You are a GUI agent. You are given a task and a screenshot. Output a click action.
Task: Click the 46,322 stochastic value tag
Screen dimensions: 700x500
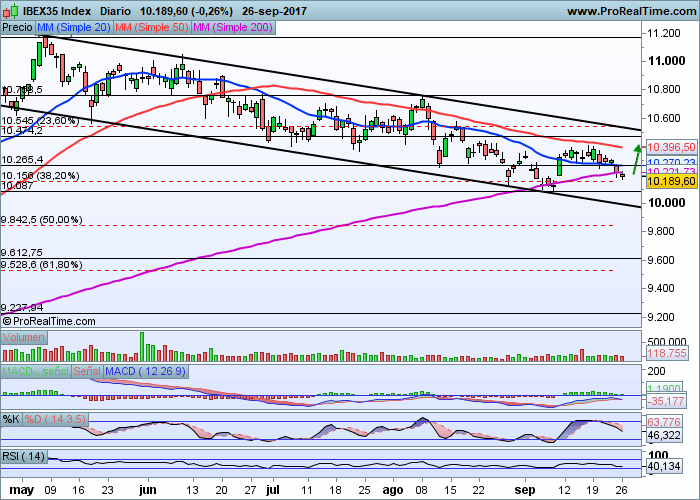[x=665, y=435]
